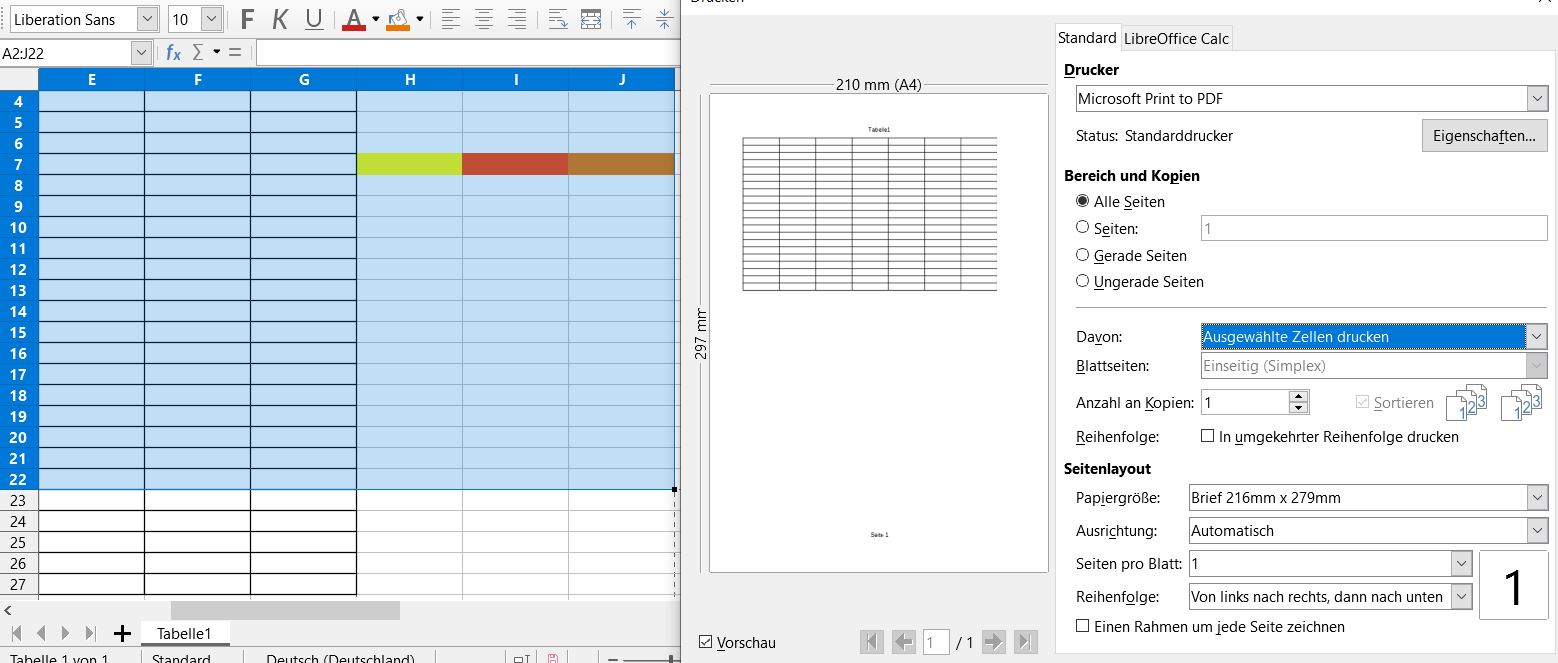Viewport: 1558px width, 663px height.
Task: Open the font size dropdown
Action: pyautogui.click(x=211, y=19)
